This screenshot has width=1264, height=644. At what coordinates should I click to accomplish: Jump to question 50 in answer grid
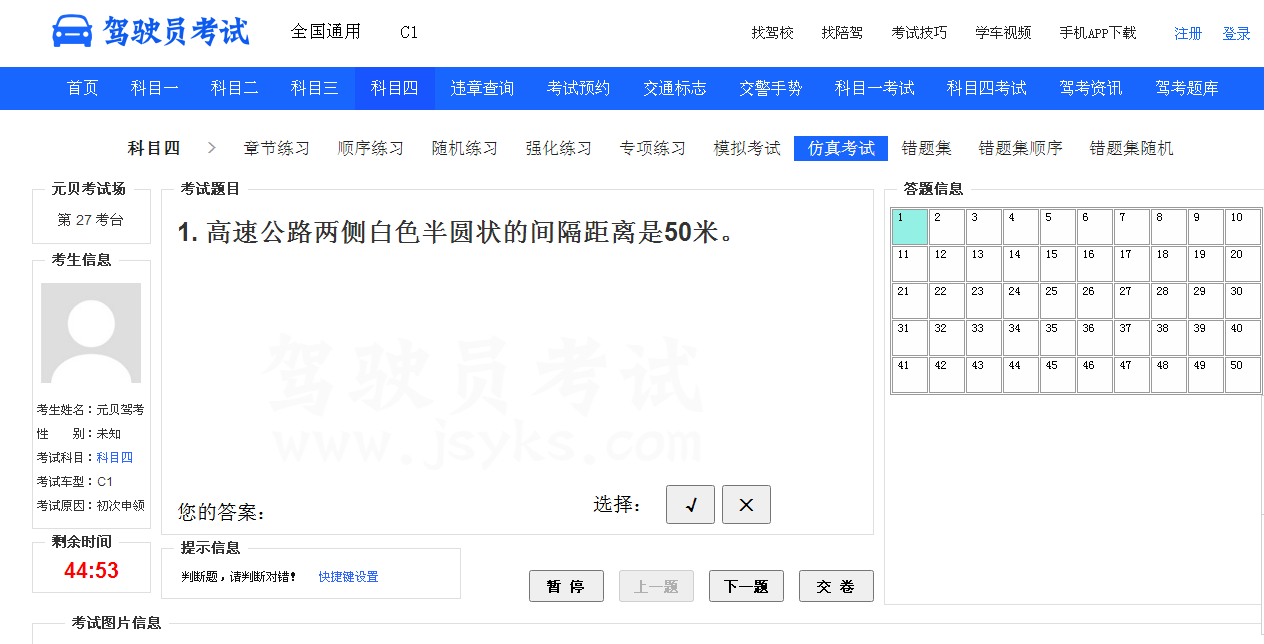(x=1243, y=375)
